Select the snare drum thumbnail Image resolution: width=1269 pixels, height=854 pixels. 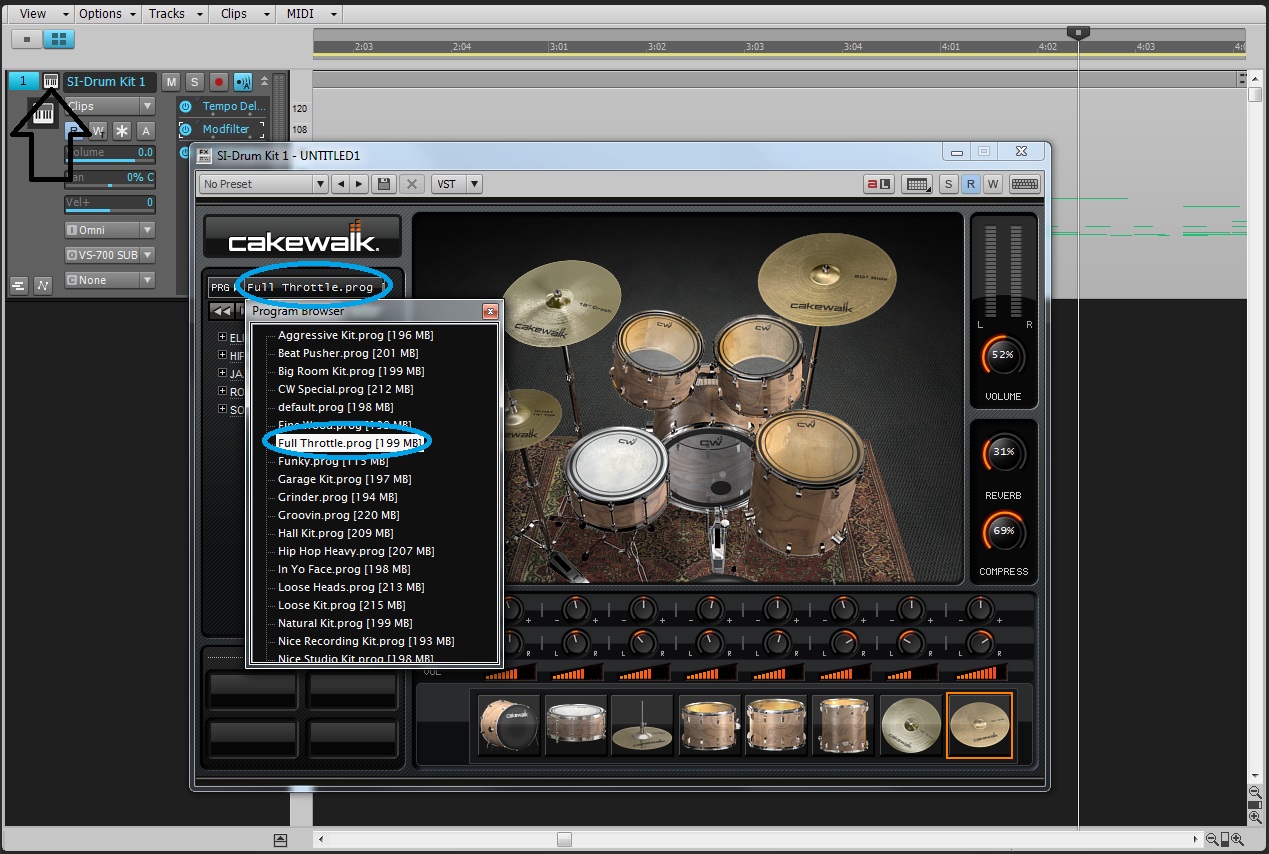576,725
